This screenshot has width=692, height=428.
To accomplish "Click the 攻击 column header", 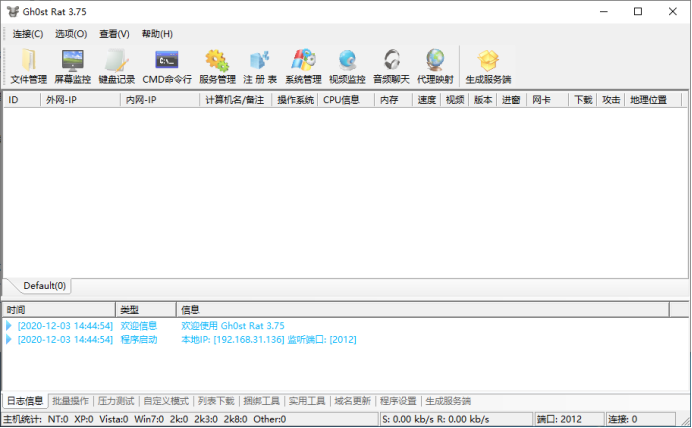I will [611, 100].
